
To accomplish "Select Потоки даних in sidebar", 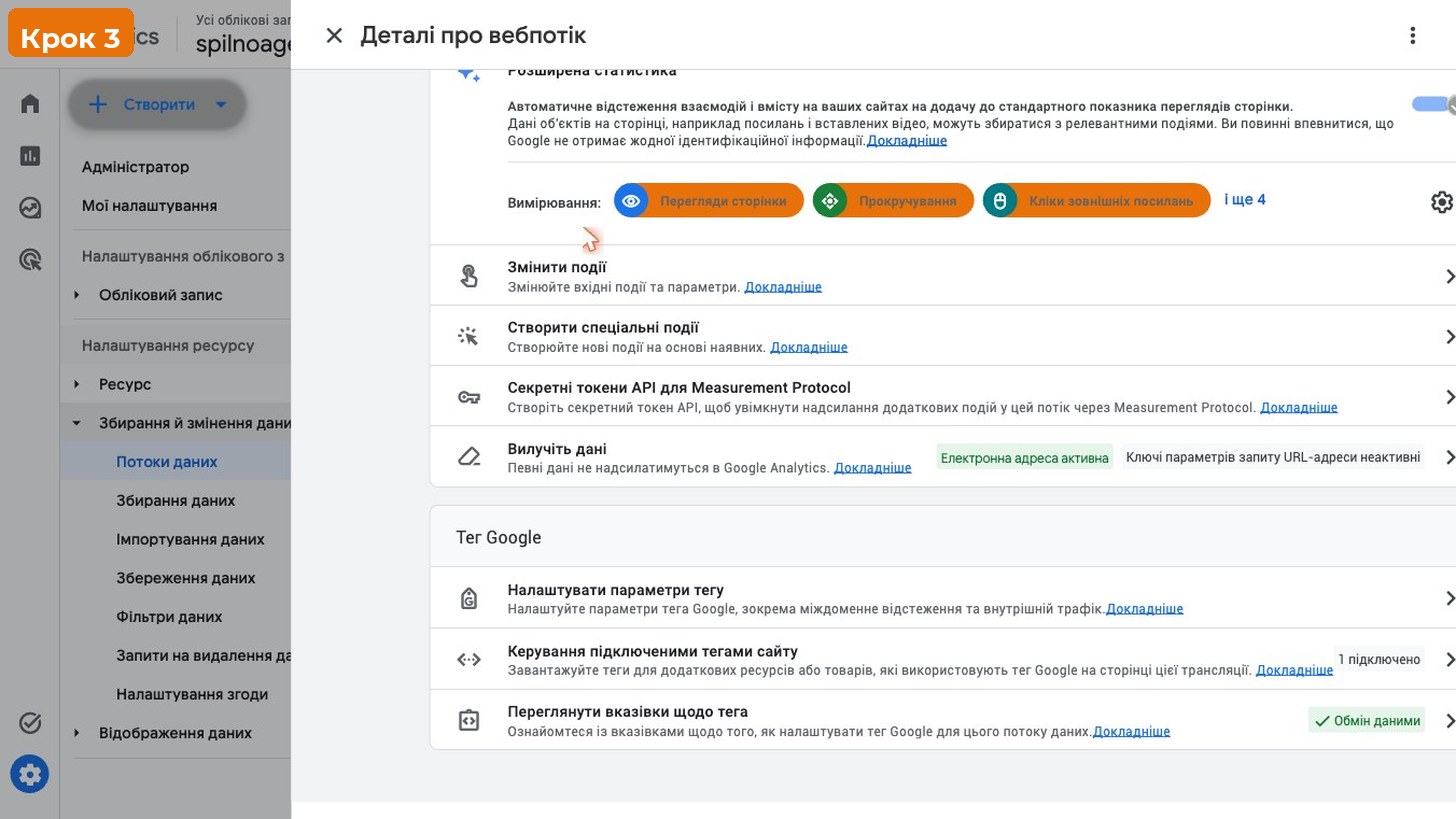I will 166,462.
